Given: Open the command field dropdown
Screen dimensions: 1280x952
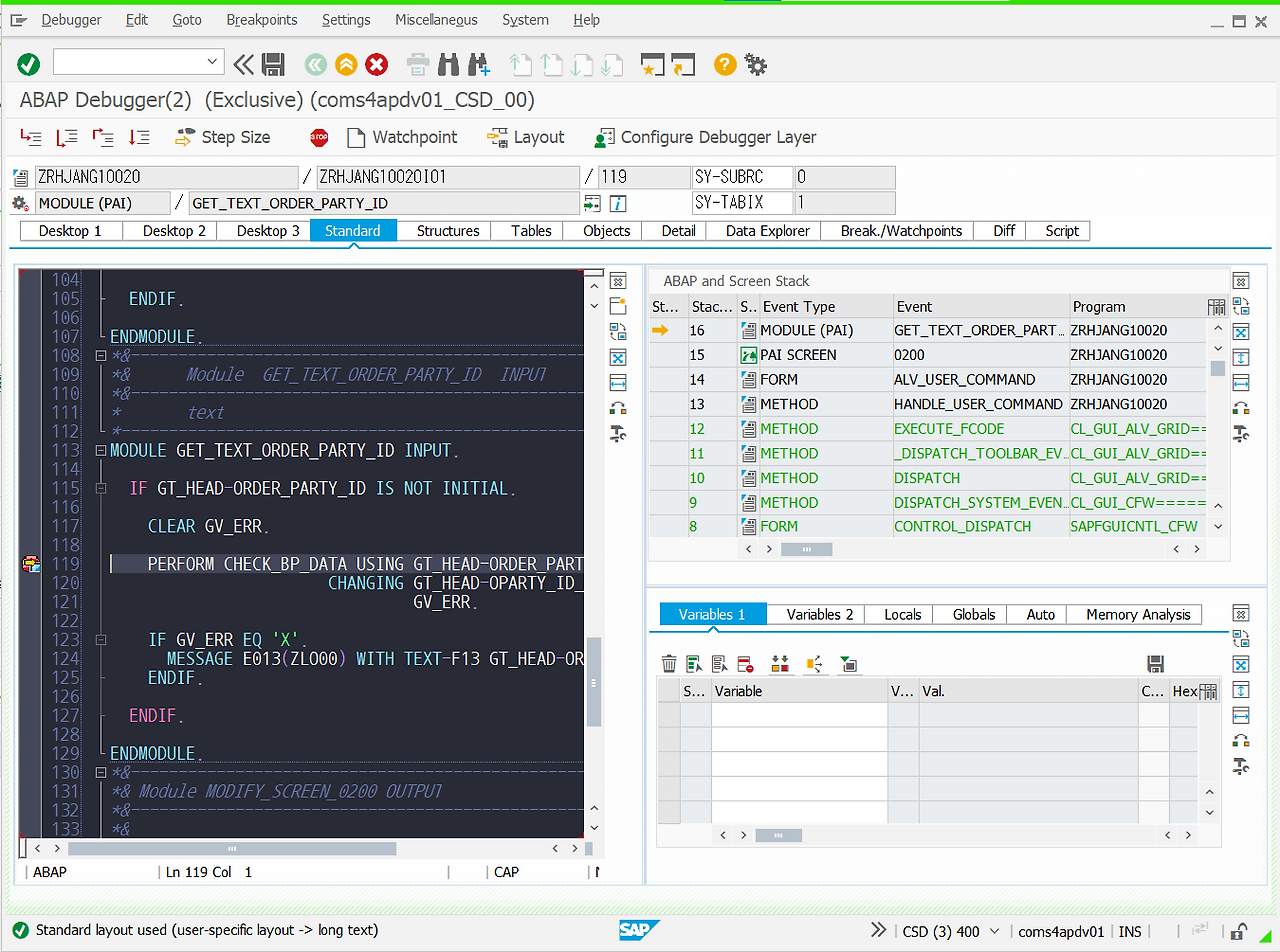Looking at the screenshot, I should click(212, 62).
